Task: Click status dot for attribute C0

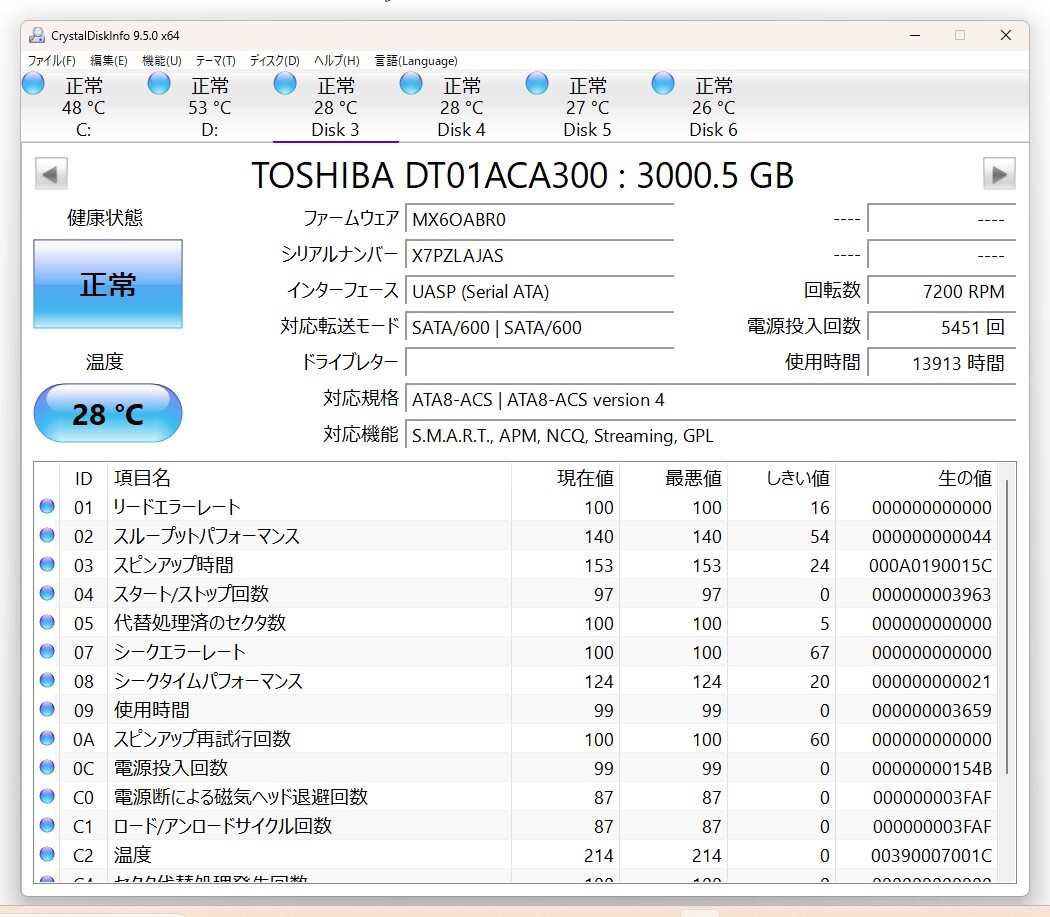Action: 47,796
